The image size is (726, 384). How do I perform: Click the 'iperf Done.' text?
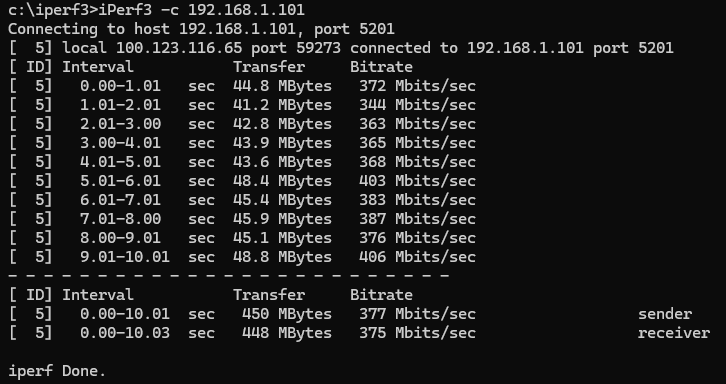click(x=57, y=371)
